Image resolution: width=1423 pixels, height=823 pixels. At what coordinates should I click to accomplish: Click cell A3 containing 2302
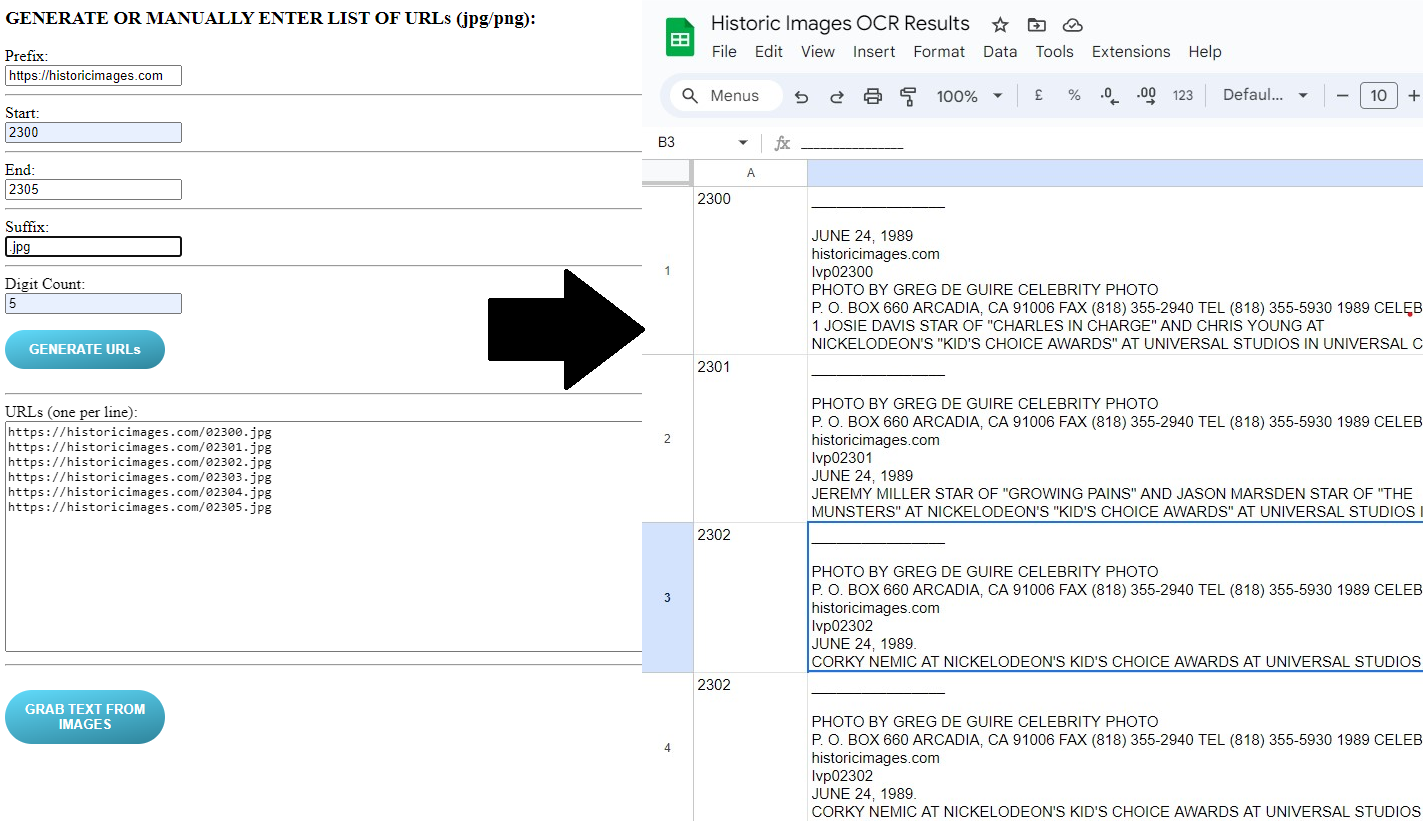tap(750, 598)
